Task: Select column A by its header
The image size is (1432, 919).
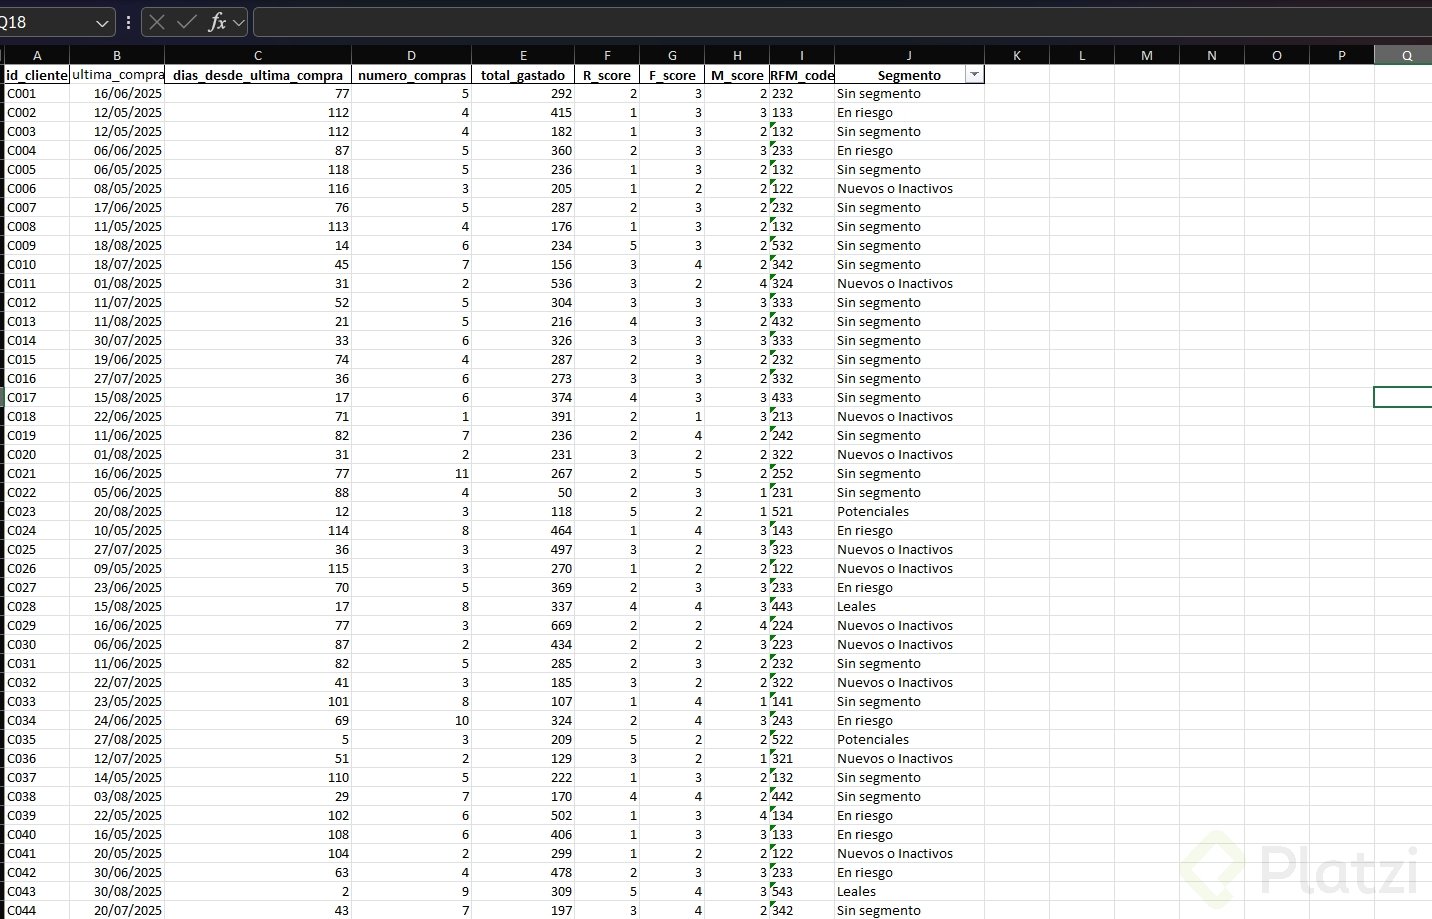Action: pyautogui.click(x=37, y=56)
